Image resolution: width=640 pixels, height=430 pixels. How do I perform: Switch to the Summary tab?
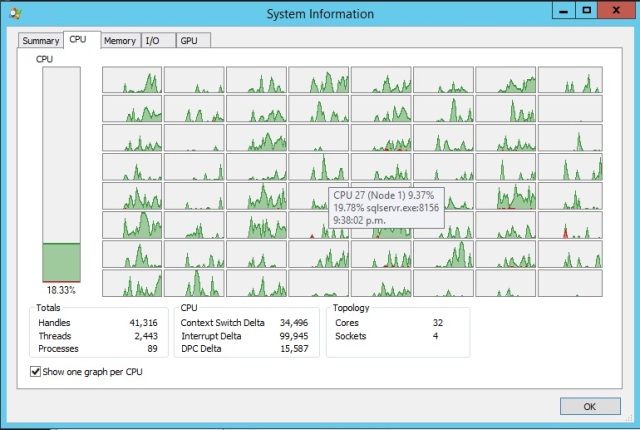(x=41, y=41)
